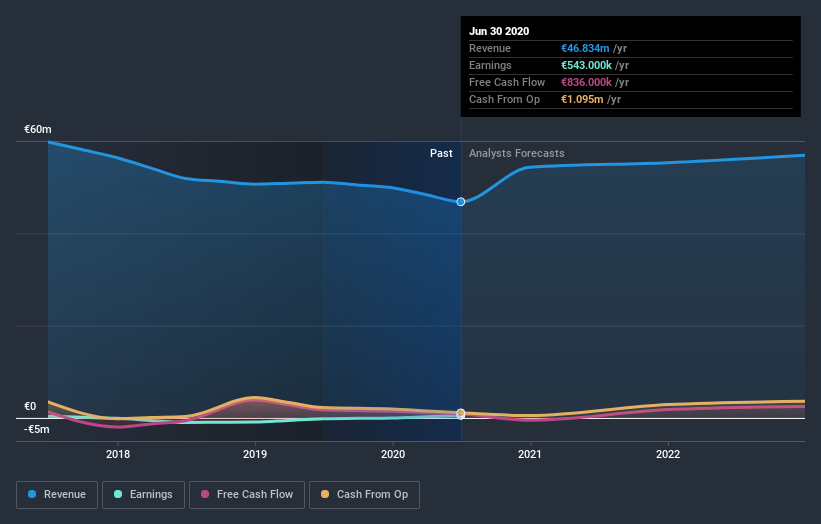Toggle the Revenue legend button
Viewport: 821px width, 524px height.
57,495
